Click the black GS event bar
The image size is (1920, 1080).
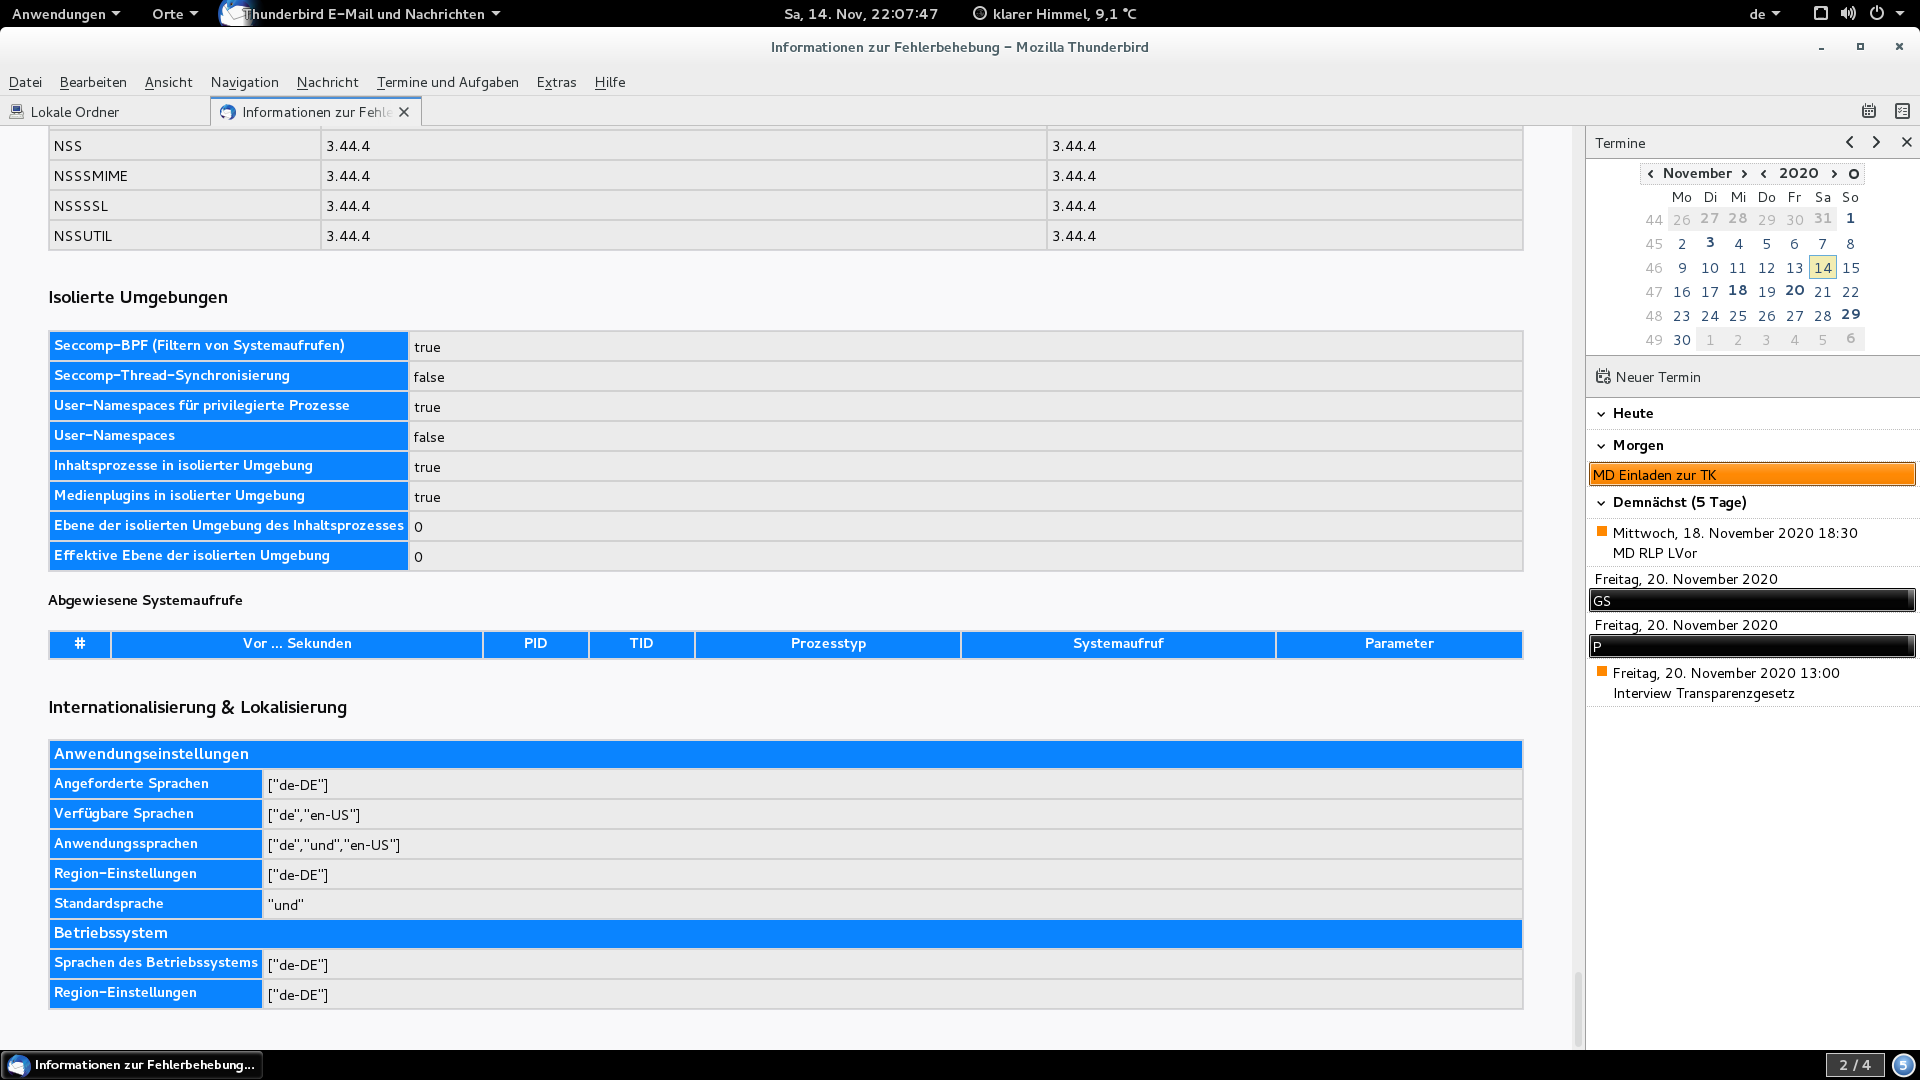1751,600
